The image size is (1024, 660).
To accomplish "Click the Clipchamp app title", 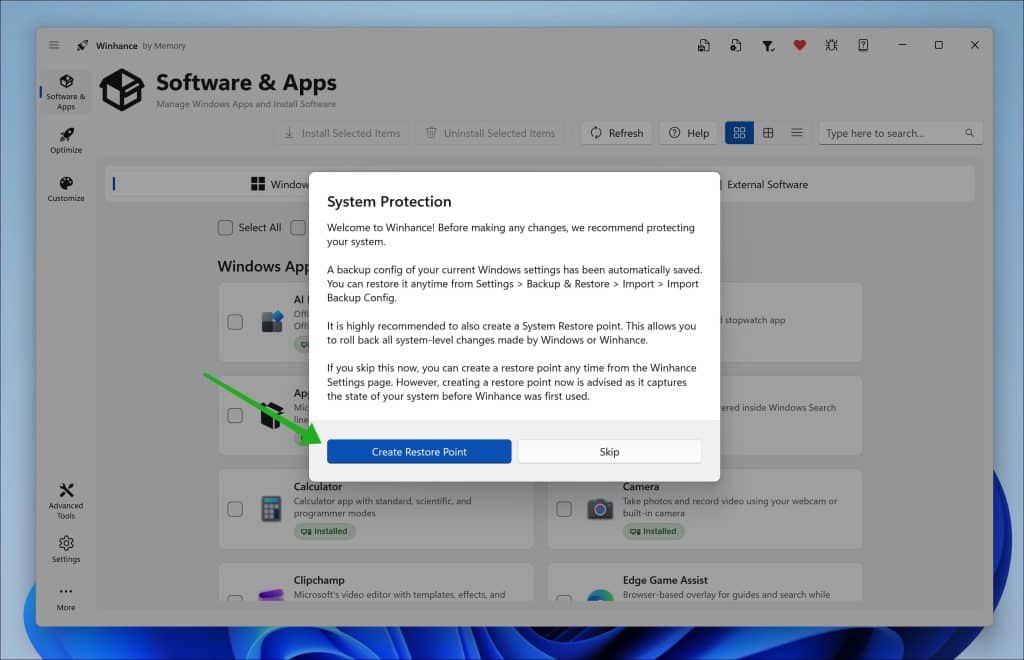I will [319, 580].
